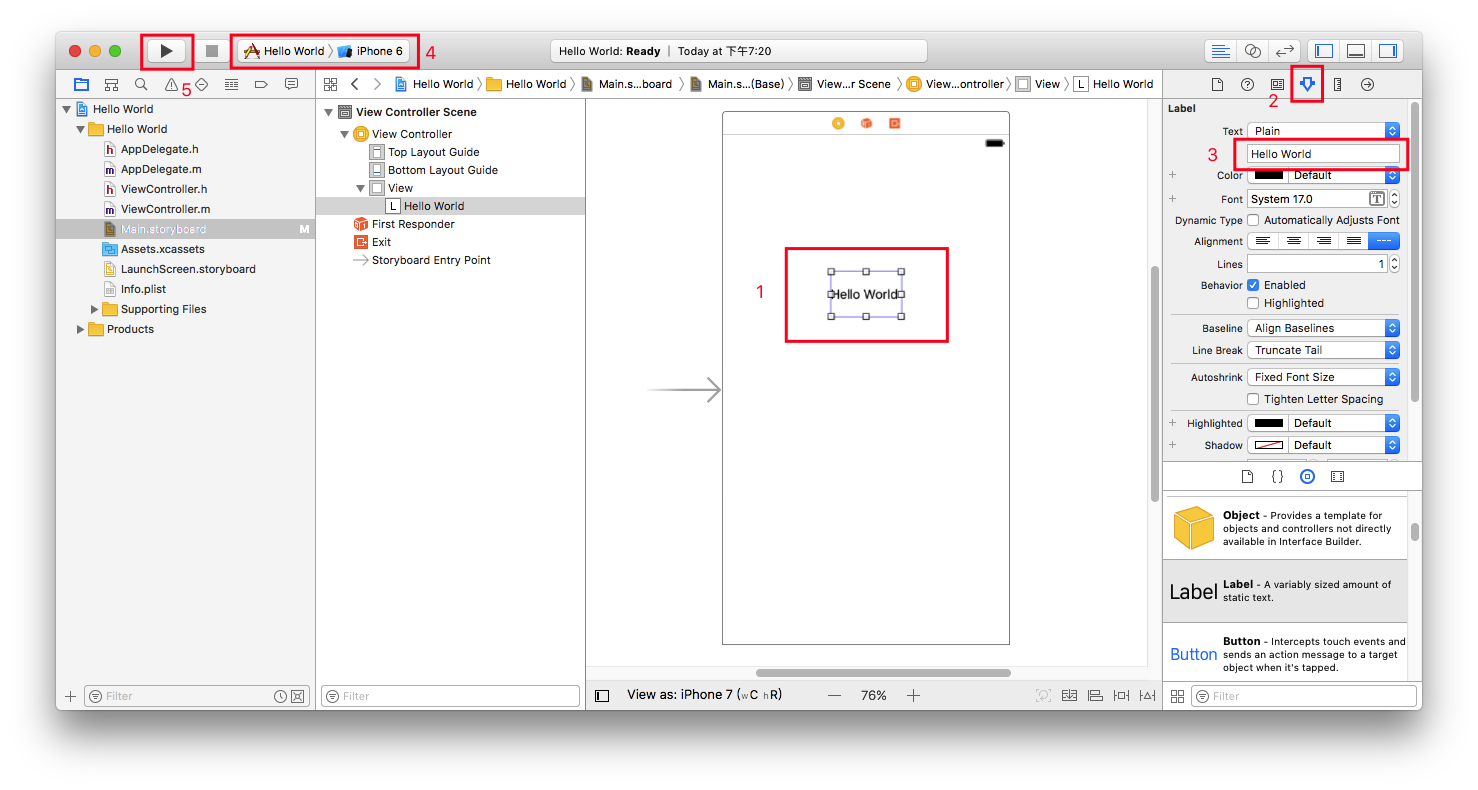This screenshot has height=790, width=1478.
Task: Show the Code Snippet library
Action: [1277, 477]
